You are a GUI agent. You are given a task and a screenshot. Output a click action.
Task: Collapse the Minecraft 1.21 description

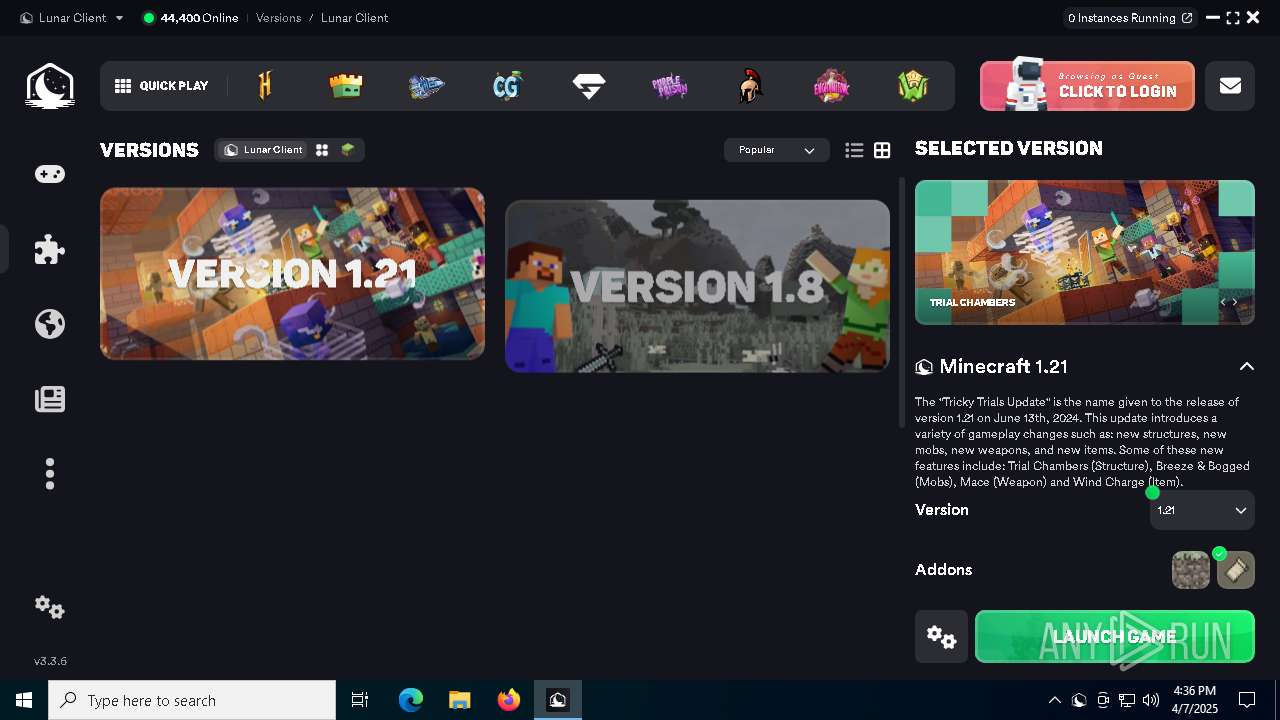click(1247, 367)
